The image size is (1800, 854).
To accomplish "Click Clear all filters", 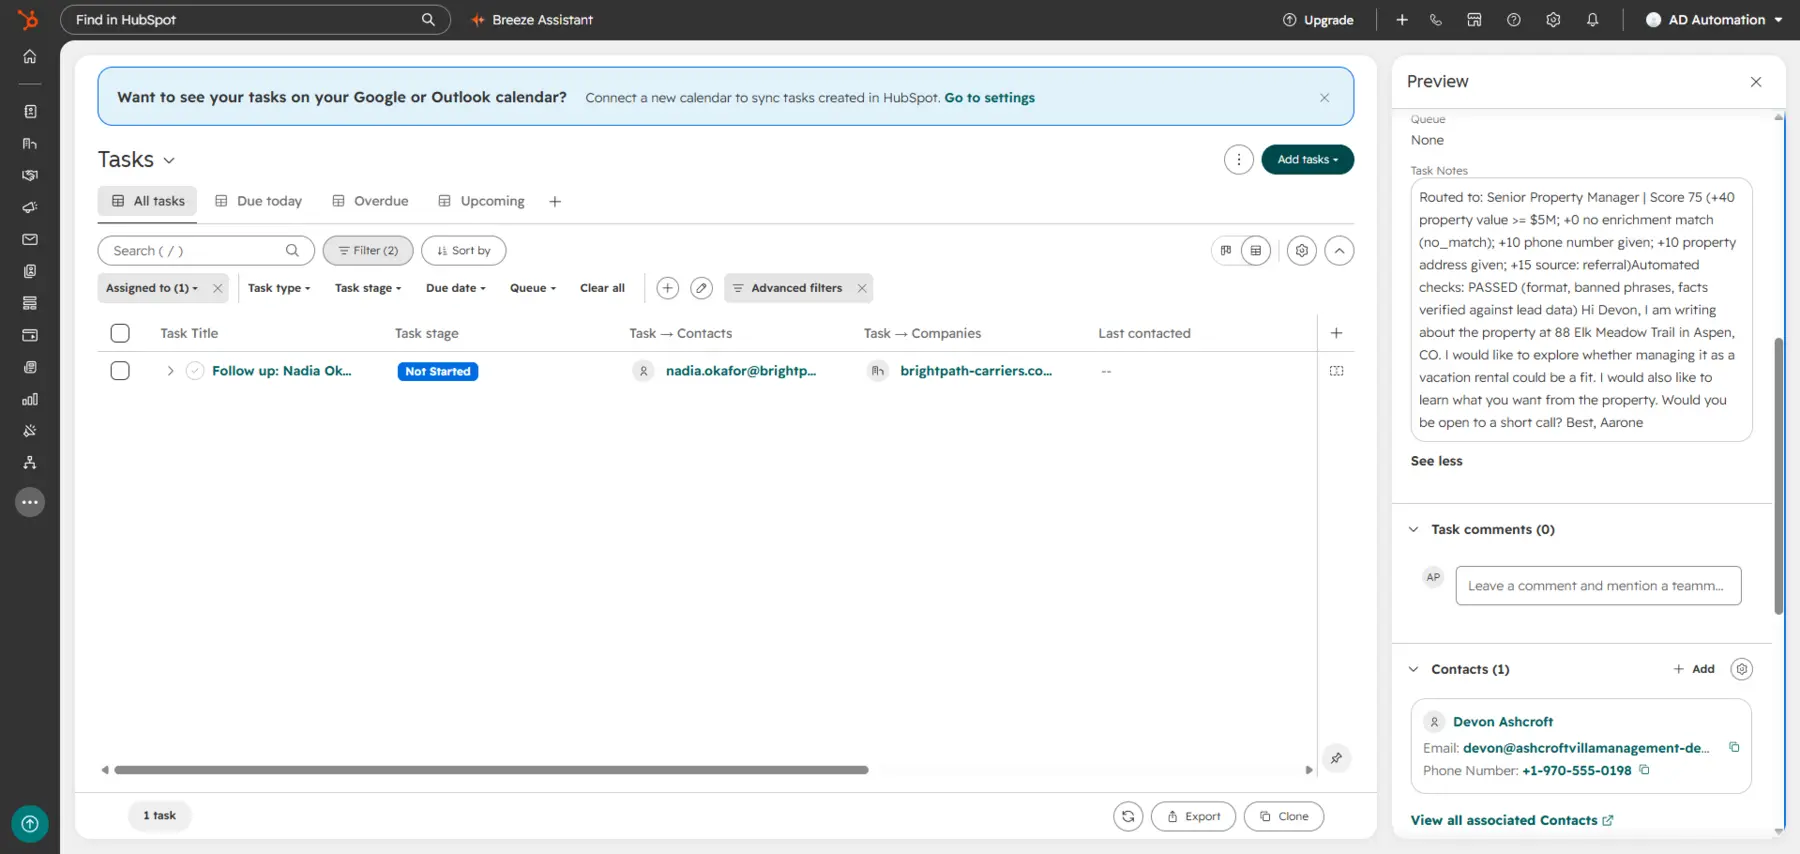I will click(602, 288).
